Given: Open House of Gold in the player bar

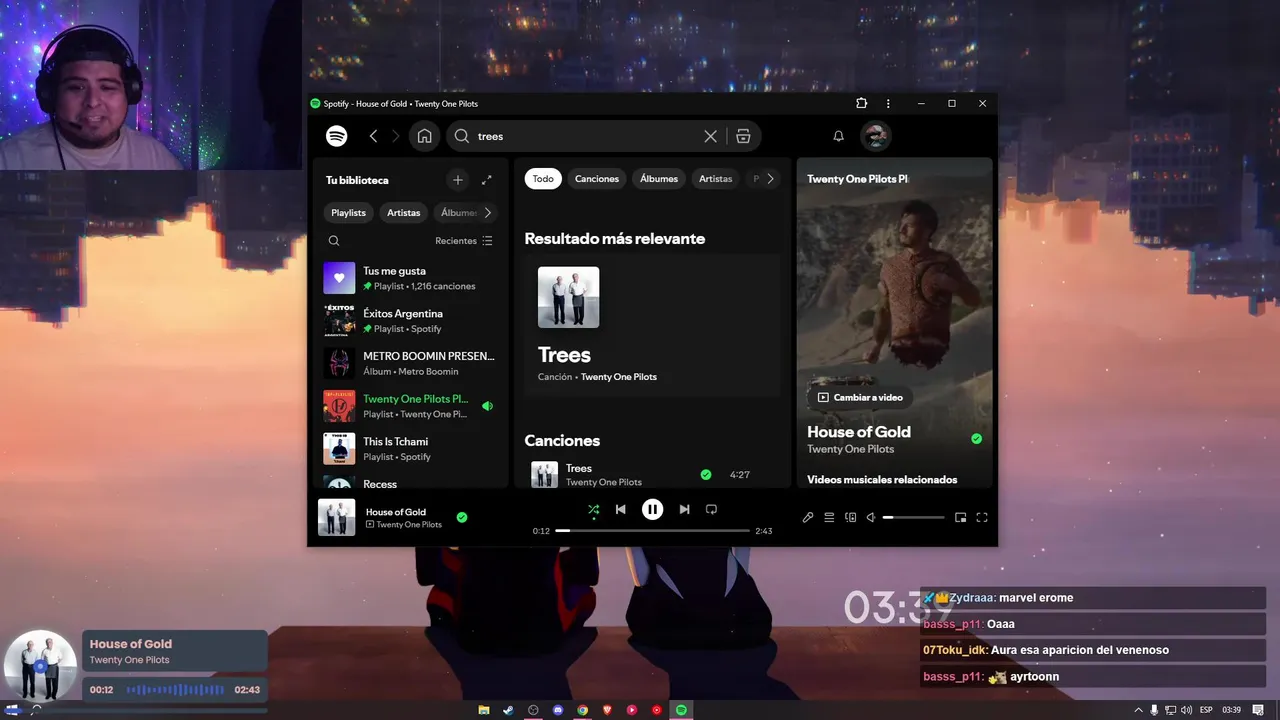Looking at the screenshot, I should pos(396,512).
